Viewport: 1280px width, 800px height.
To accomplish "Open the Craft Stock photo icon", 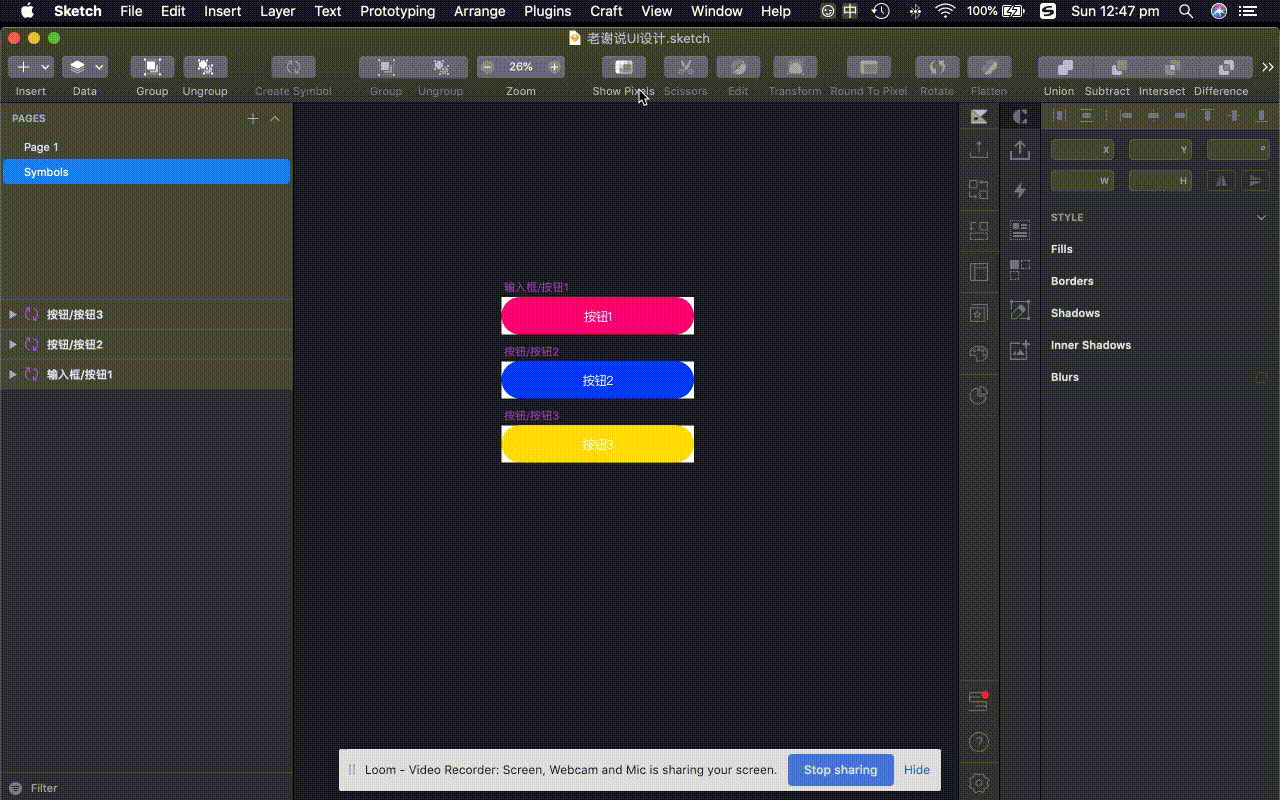I will point(1019,350).
